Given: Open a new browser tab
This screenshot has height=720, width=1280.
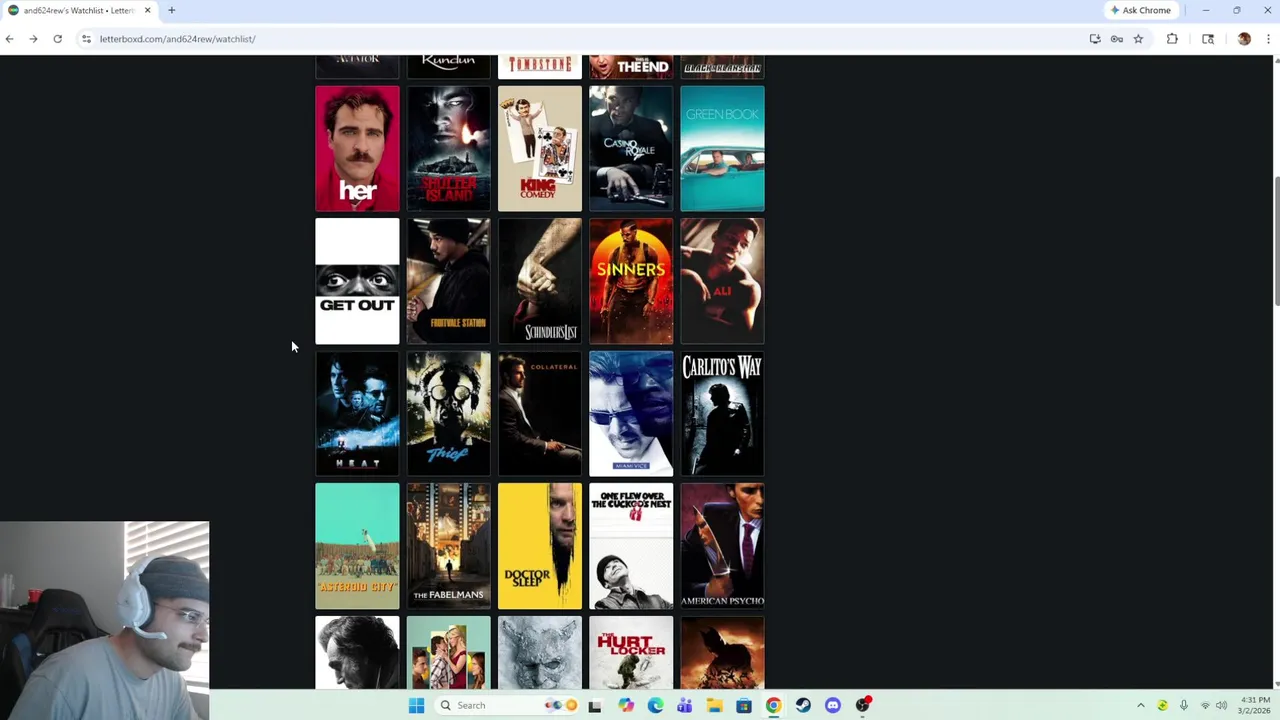Looking at the screenshot, I should (171, 10).
